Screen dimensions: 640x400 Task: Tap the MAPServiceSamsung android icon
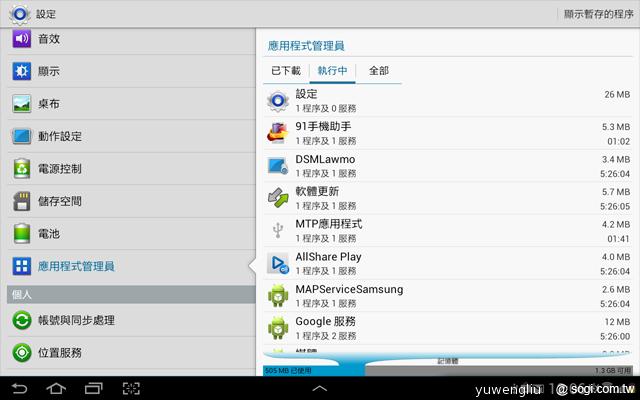coord(278,296)
